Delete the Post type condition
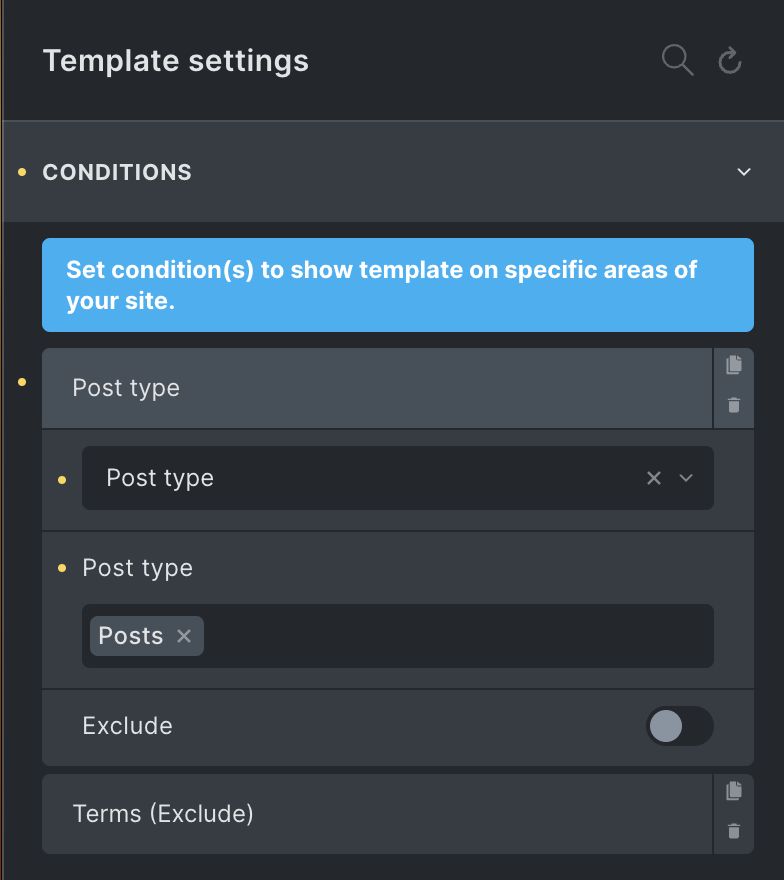 click(733, 405)
